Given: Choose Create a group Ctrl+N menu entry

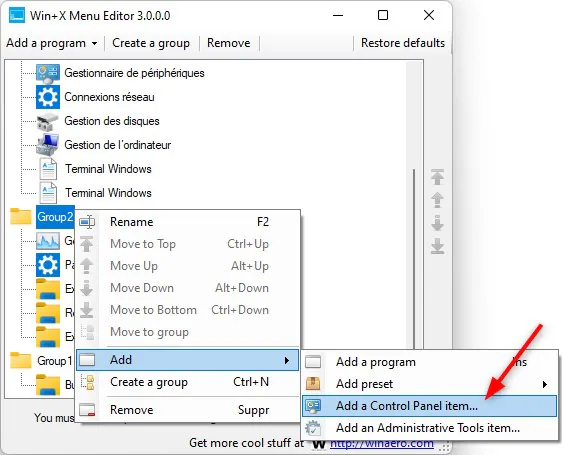Looking at the screenshot, I should click(x=188, y=382).
